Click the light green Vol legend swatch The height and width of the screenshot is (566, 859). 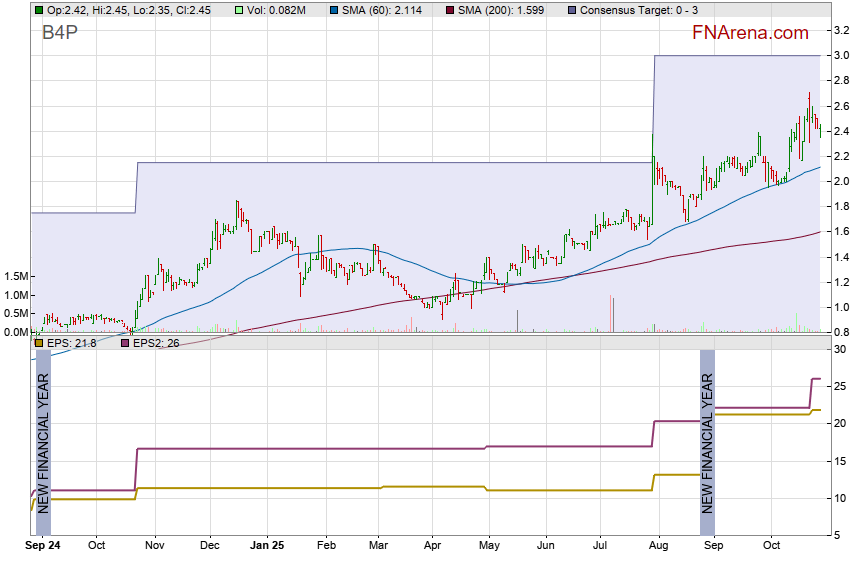point(236,10)
